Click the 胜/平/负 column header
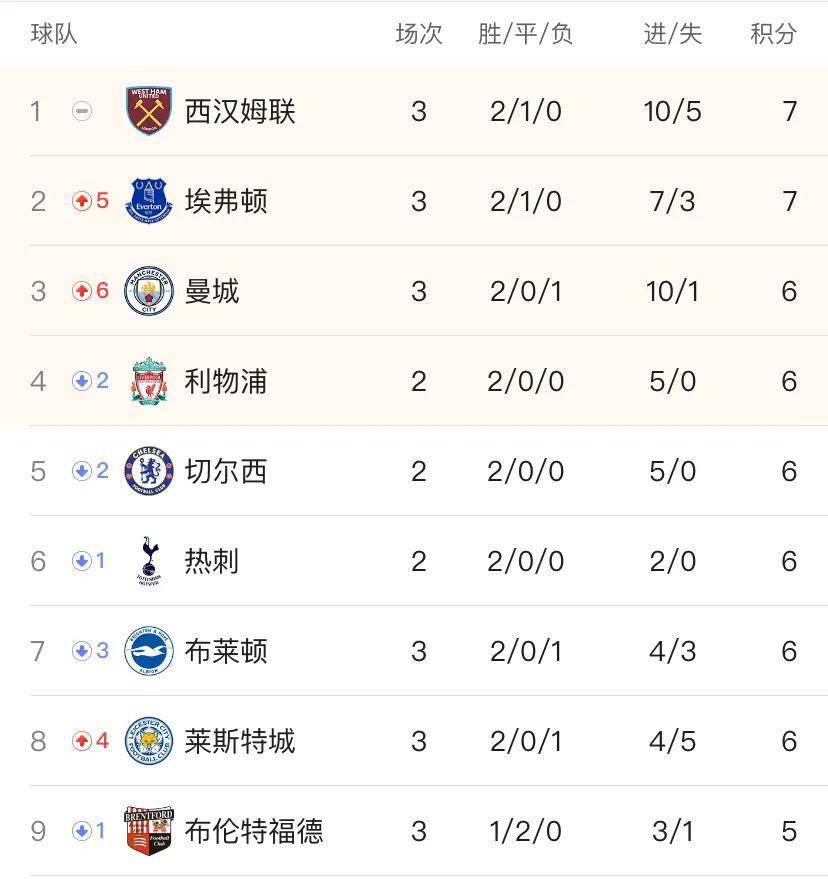 point(525,34)
